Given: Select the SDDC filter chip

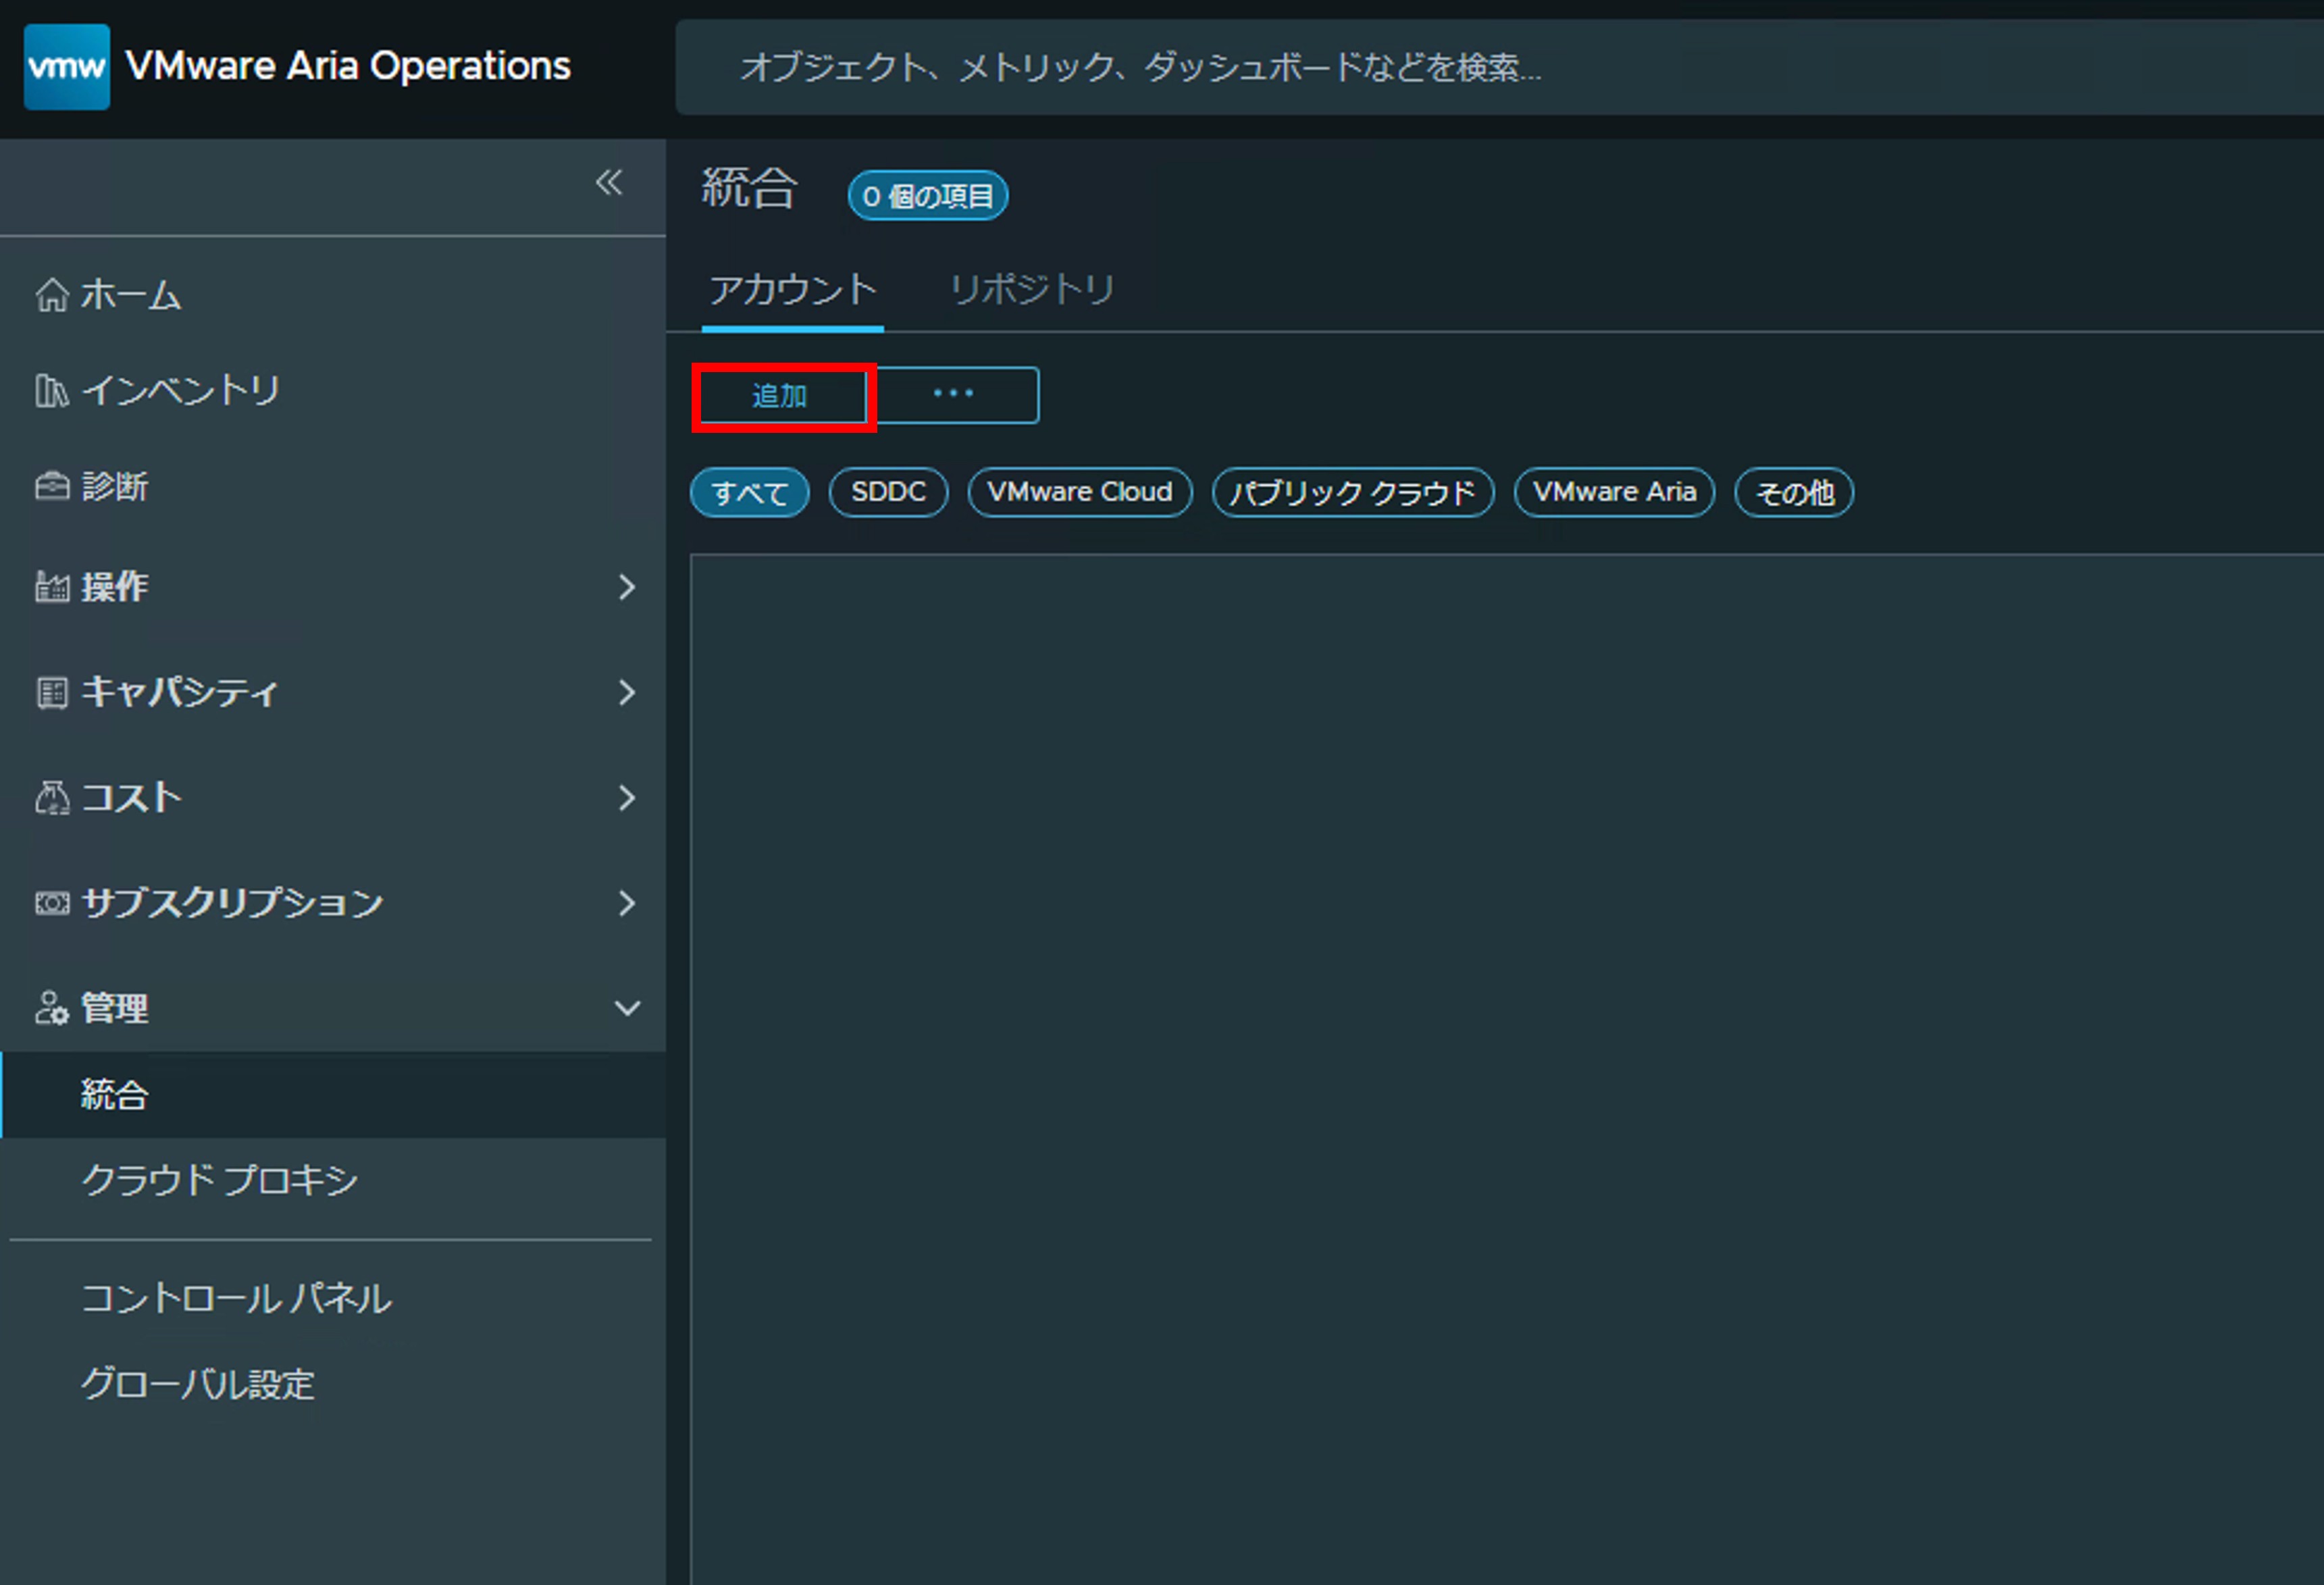Looking at the screenshot, I should (x=888, y=492).
